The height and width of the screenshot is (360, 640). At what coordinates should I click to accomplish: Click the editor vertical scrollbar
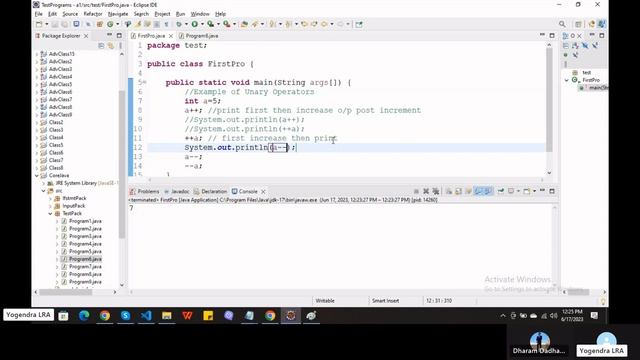coord(549,100)
